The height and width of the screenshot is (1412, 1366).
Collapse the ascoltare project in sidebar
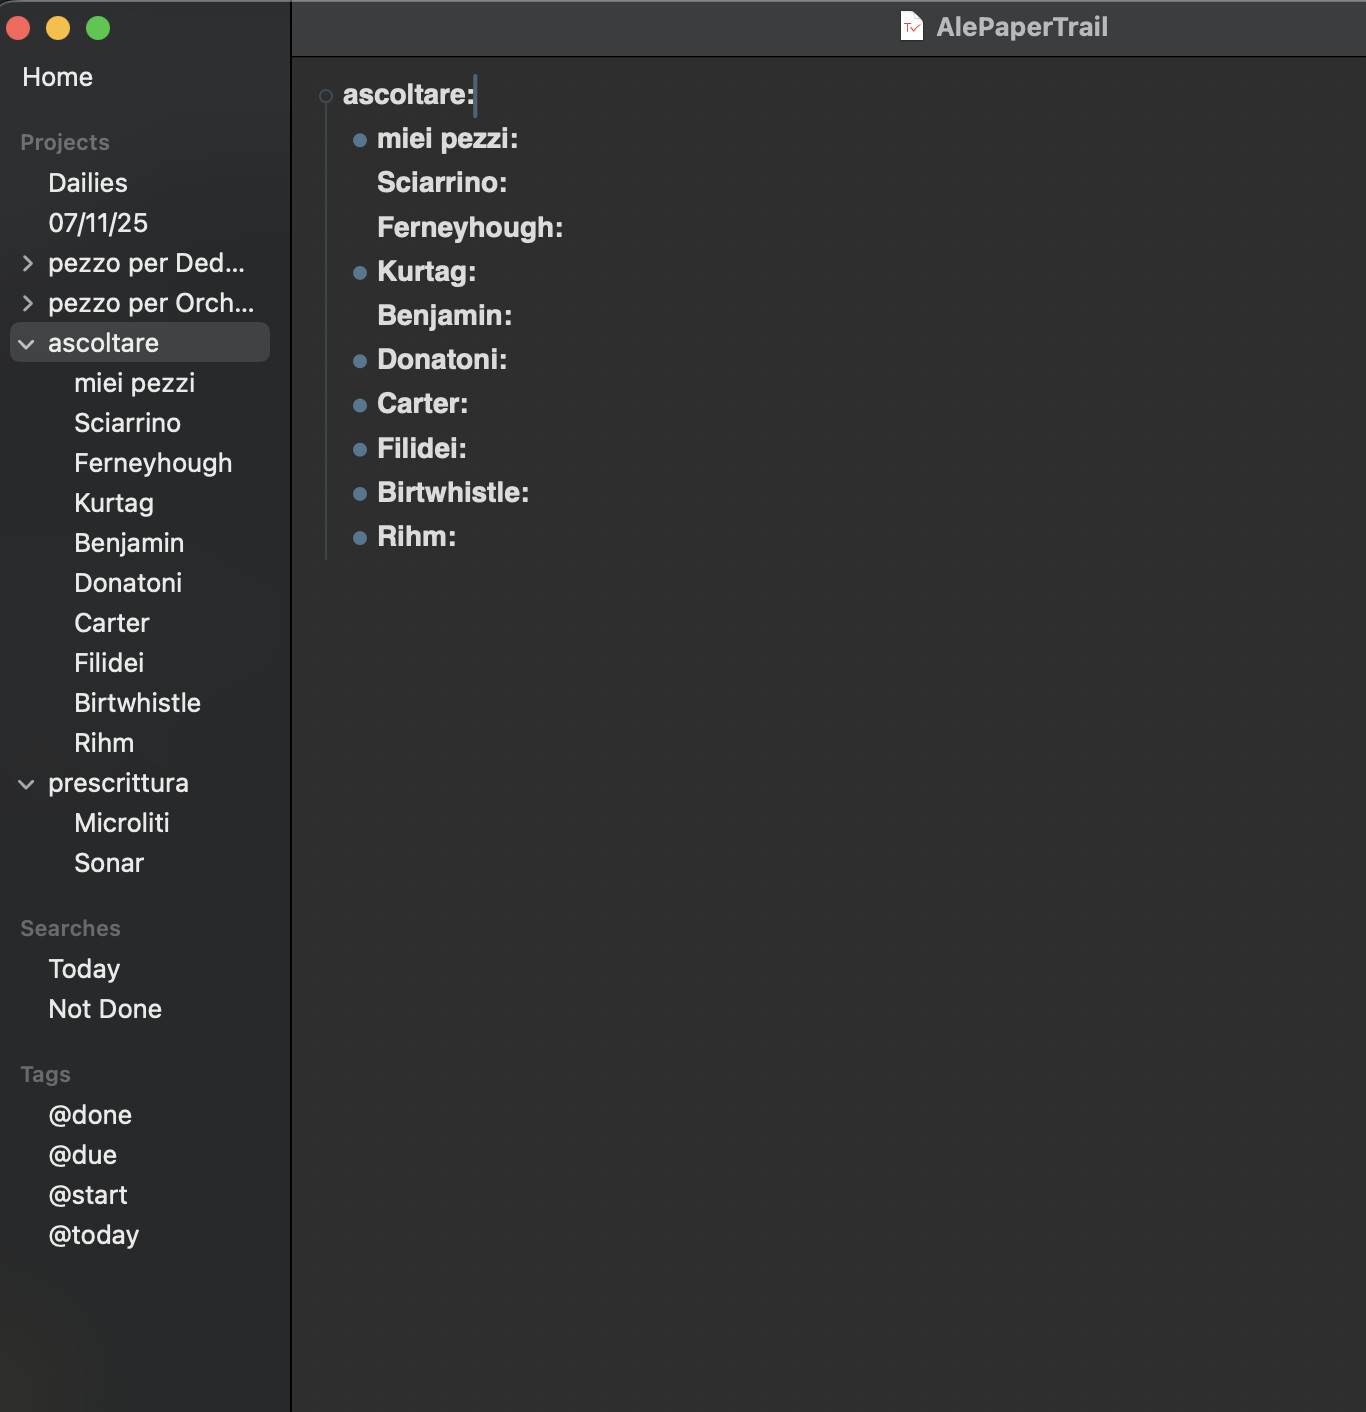[27, 344]
